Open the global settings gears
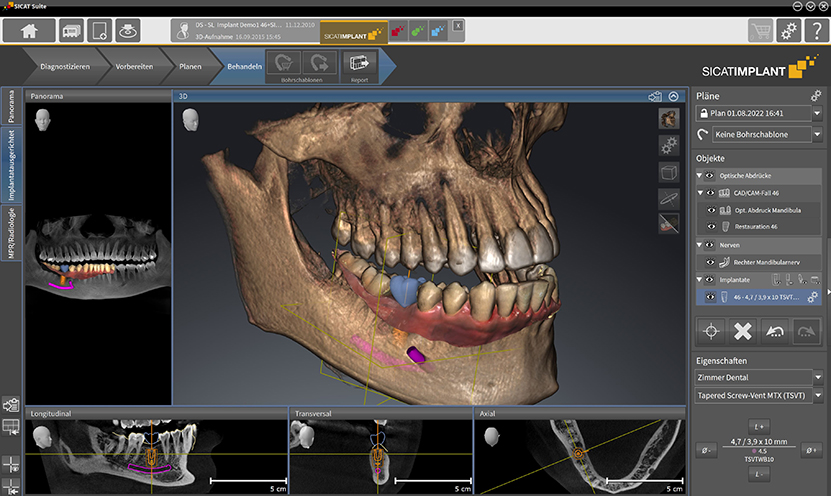 [x=789, y=31]
